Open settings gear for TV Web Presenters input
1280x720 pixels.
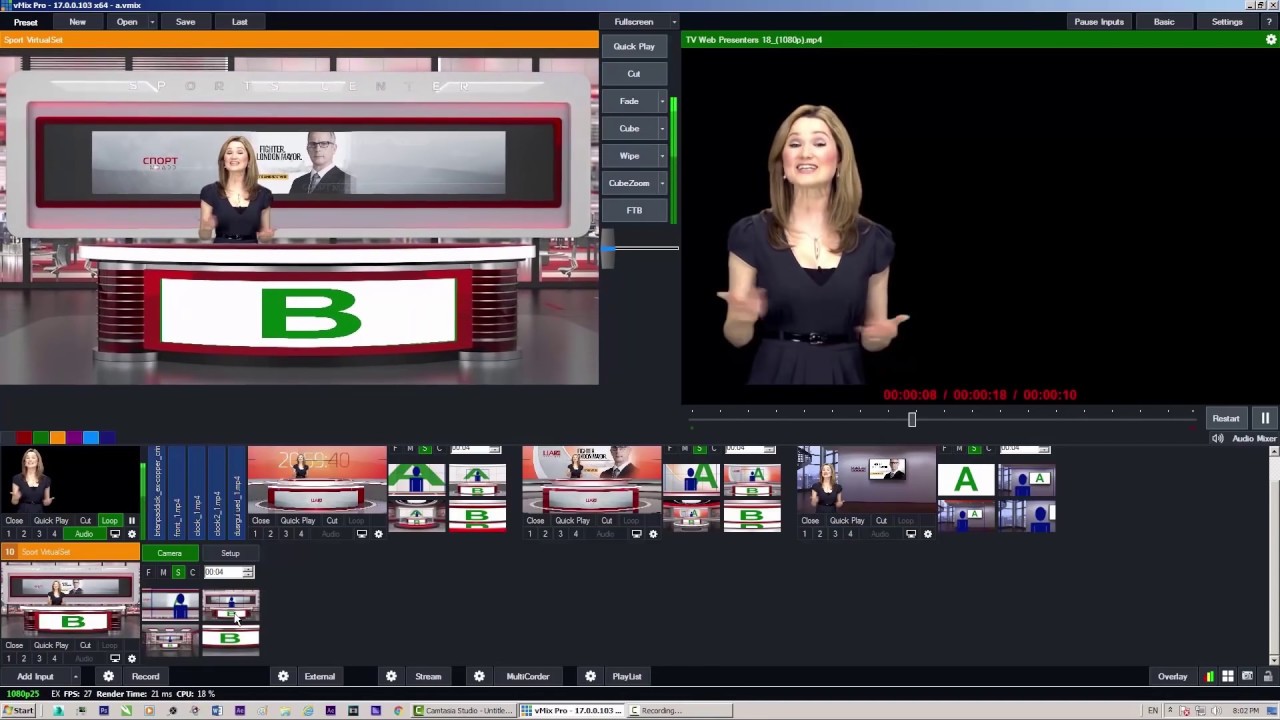(131, 534)
